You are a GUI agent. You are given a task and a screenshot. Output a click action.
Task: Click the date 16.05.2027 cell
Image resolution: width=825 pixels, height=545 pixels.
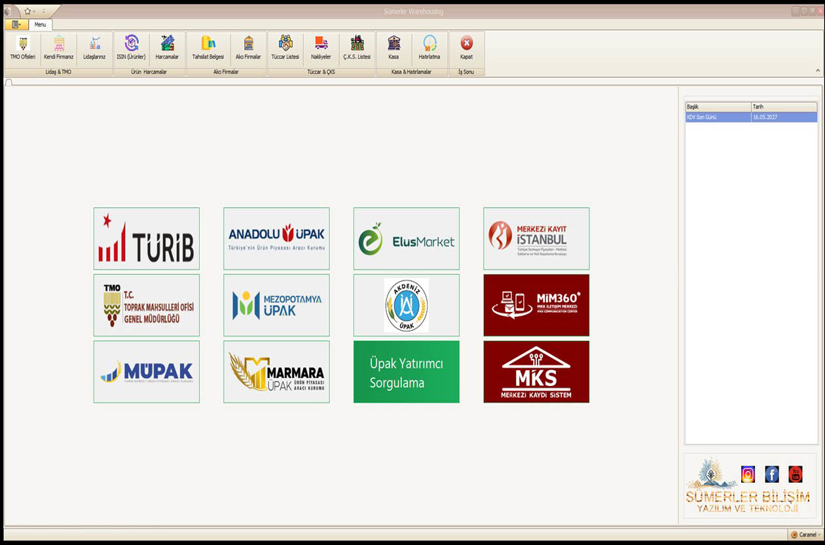tap(784, 117)
